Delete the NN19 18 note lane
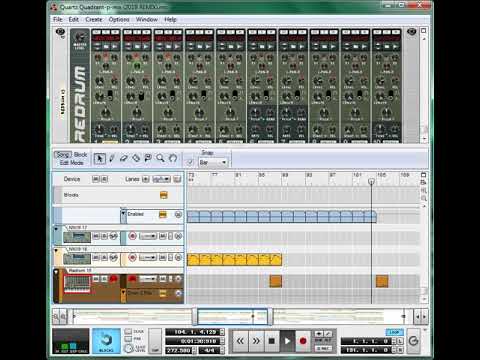Image resolution: width=480 pixels, height=360 pixels. pos(178,258)
